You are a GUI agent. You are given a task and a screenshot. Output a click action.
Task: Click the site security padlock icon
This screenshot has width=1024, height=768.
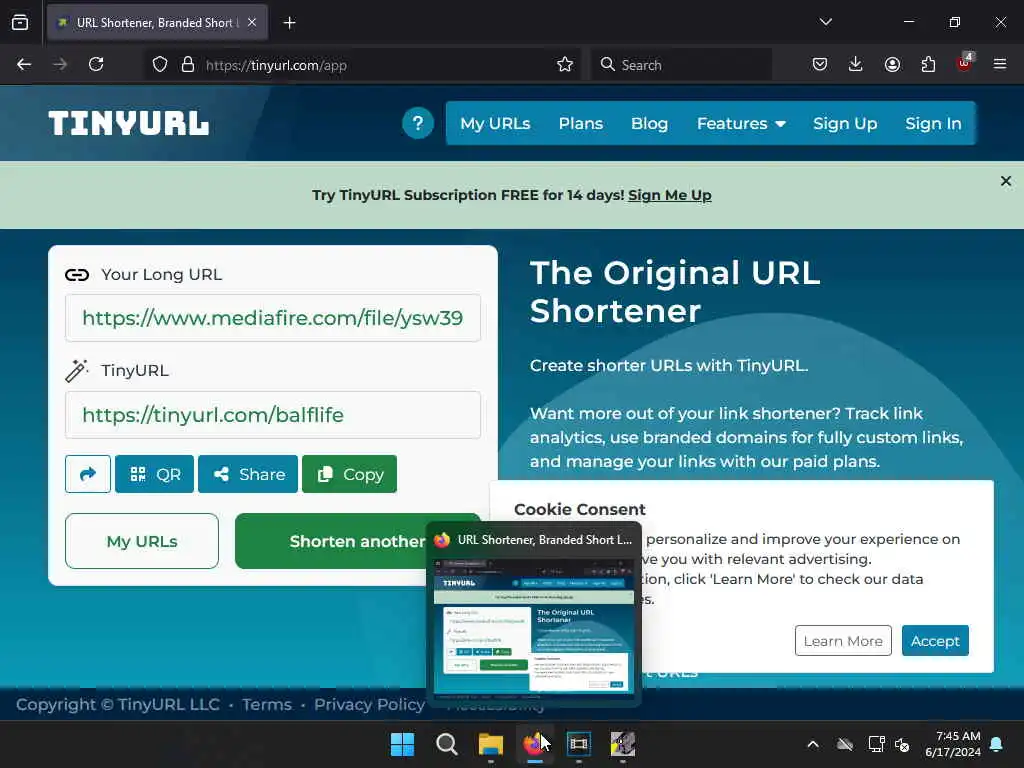click(x=188, y=65)
